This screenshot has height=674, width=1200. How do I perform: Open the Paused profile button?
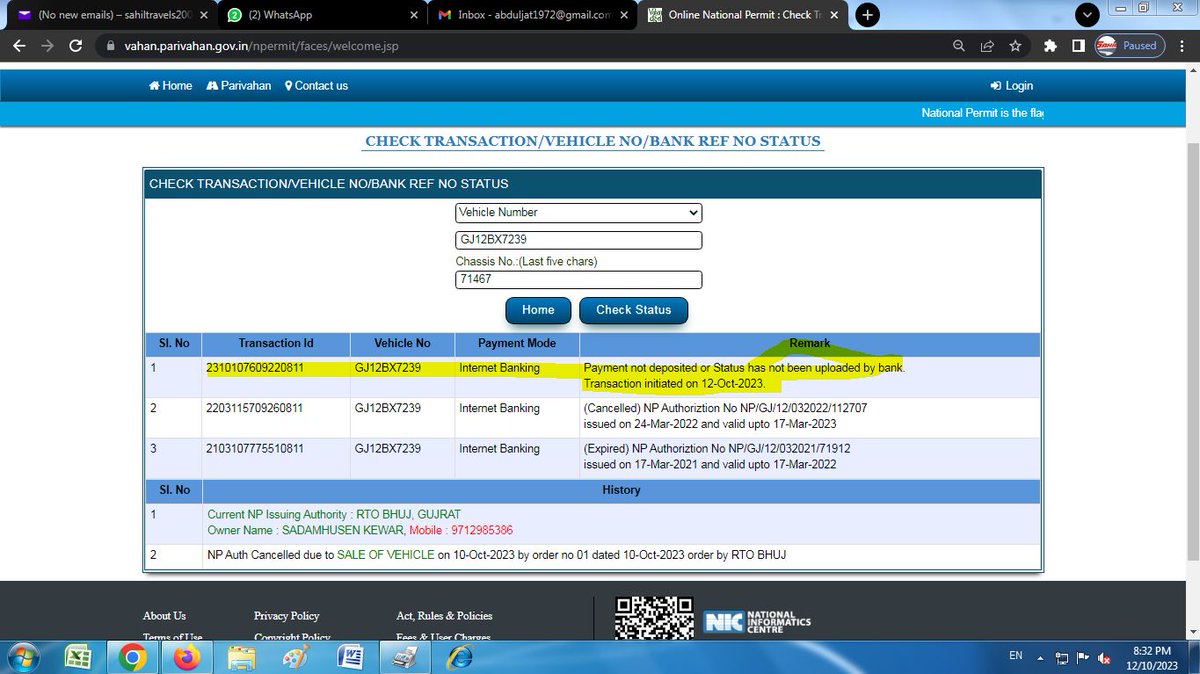(x=1128, y=46)
